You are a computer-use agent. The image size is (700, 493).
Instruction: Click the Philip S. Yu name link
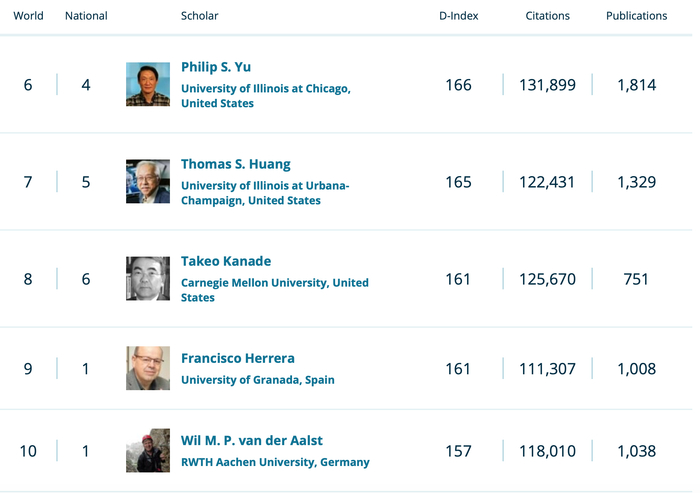point(216,67)
